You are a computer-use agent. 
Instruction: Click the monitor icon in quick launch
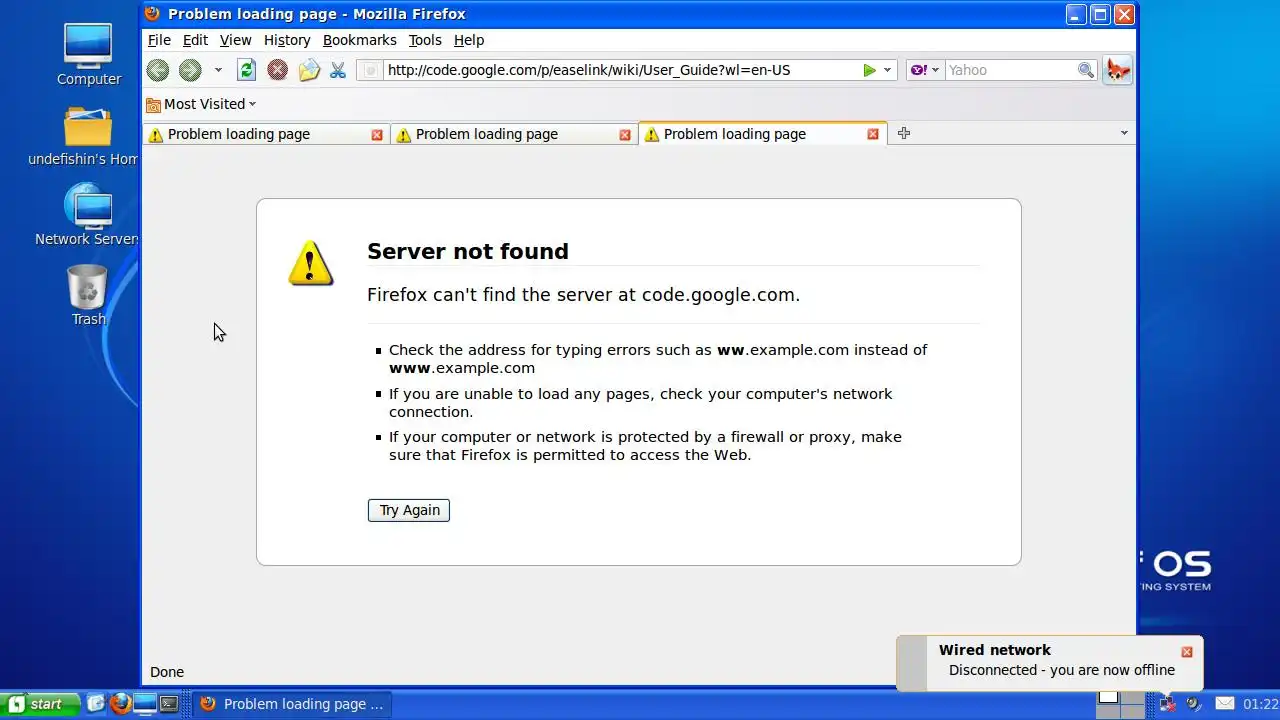[145, 704]
